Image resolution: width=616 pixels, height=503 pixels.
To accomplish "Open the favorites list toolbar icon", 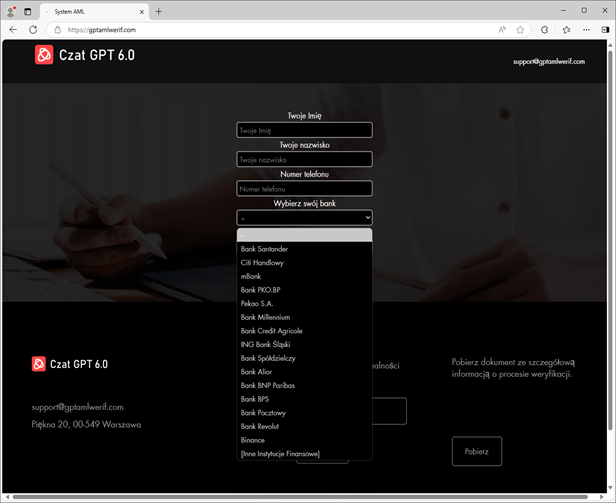I will pyautogui.click(x=564, y=30).
